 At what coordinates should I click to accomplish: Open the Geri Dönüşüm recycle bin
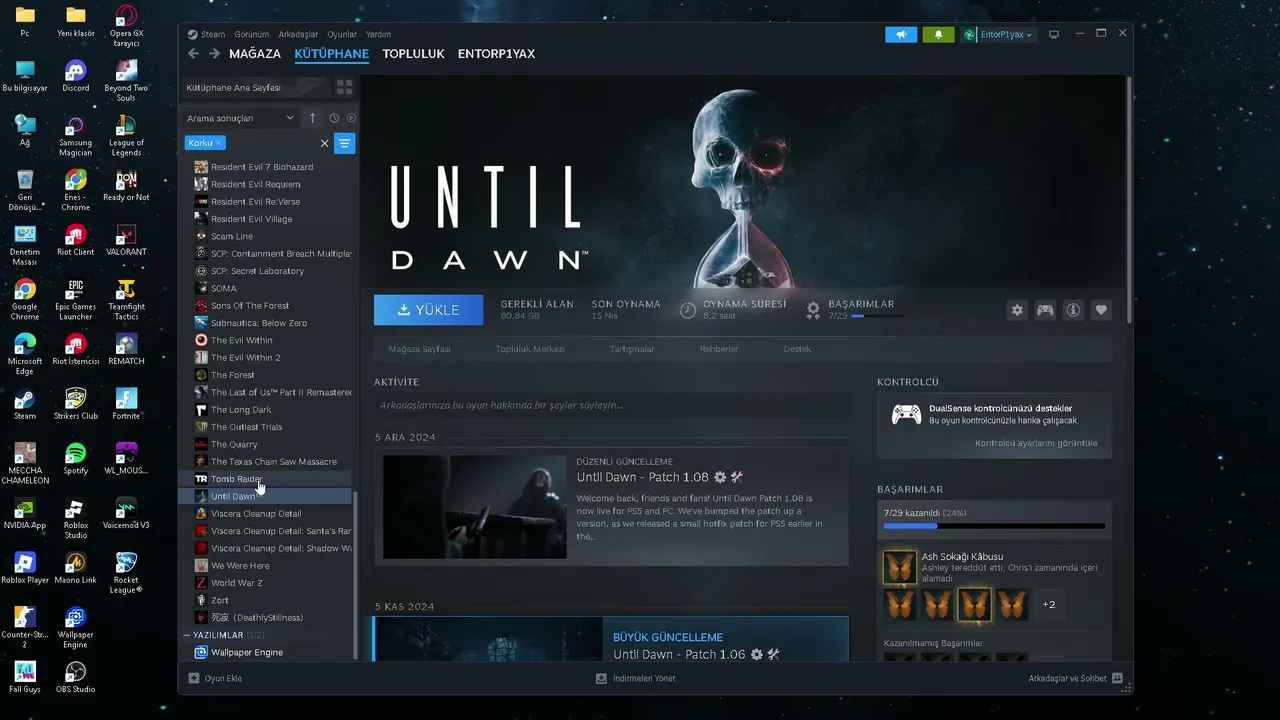point(25,190)
